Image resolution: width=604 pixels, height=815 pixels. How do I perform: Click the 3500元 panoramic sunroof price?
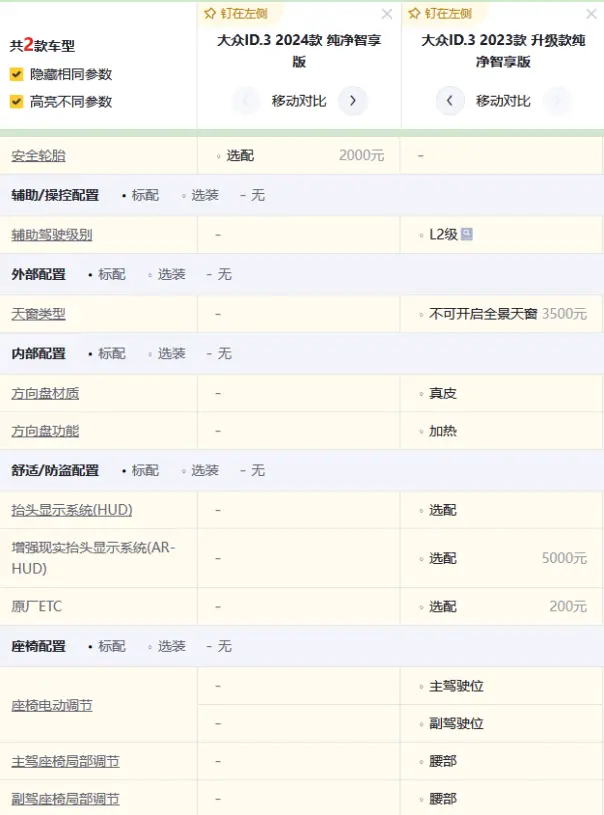point(564,313)
